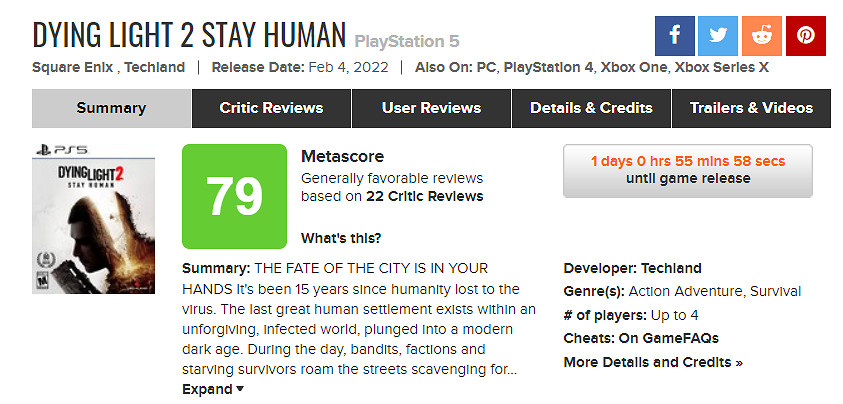Click the game release countdown button

(x=687, y=170)
